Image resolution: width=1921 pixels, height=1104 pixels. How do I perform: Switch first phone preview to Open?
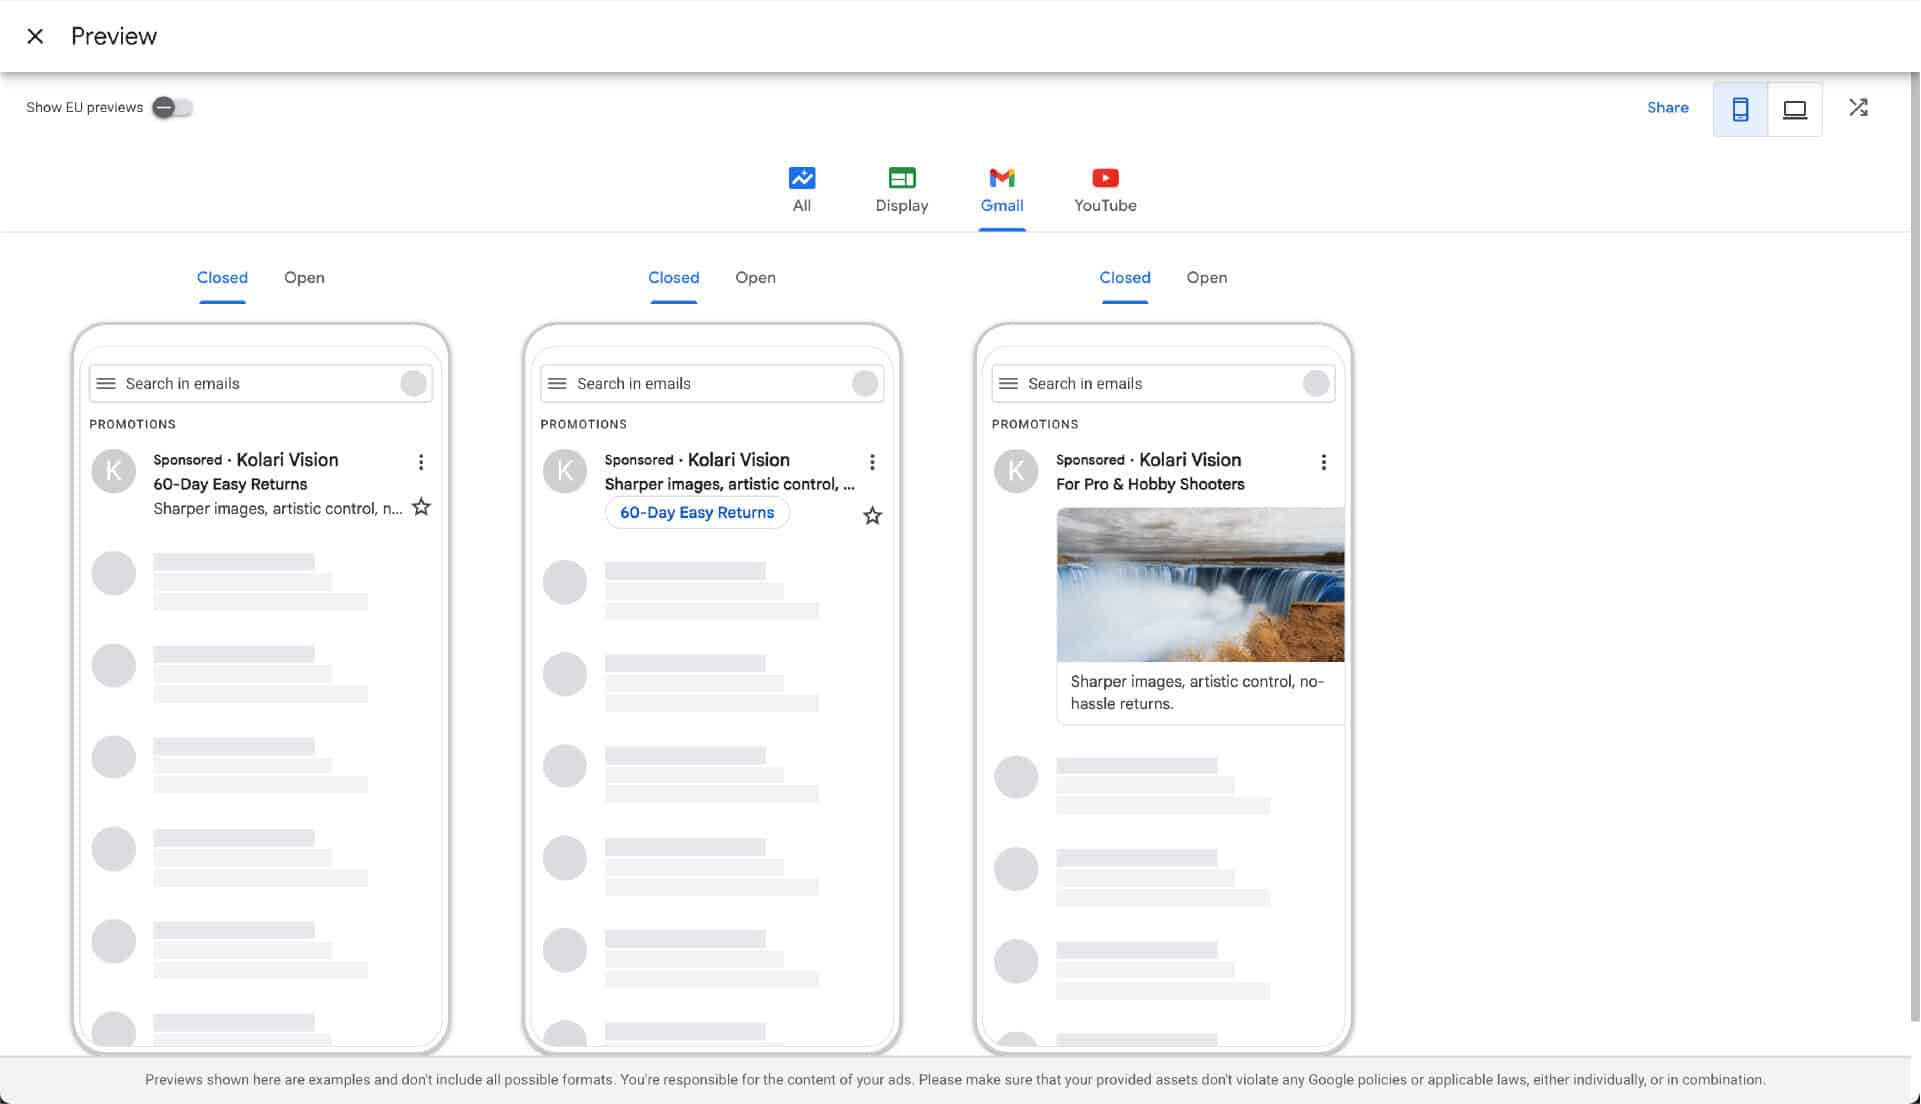304,278
